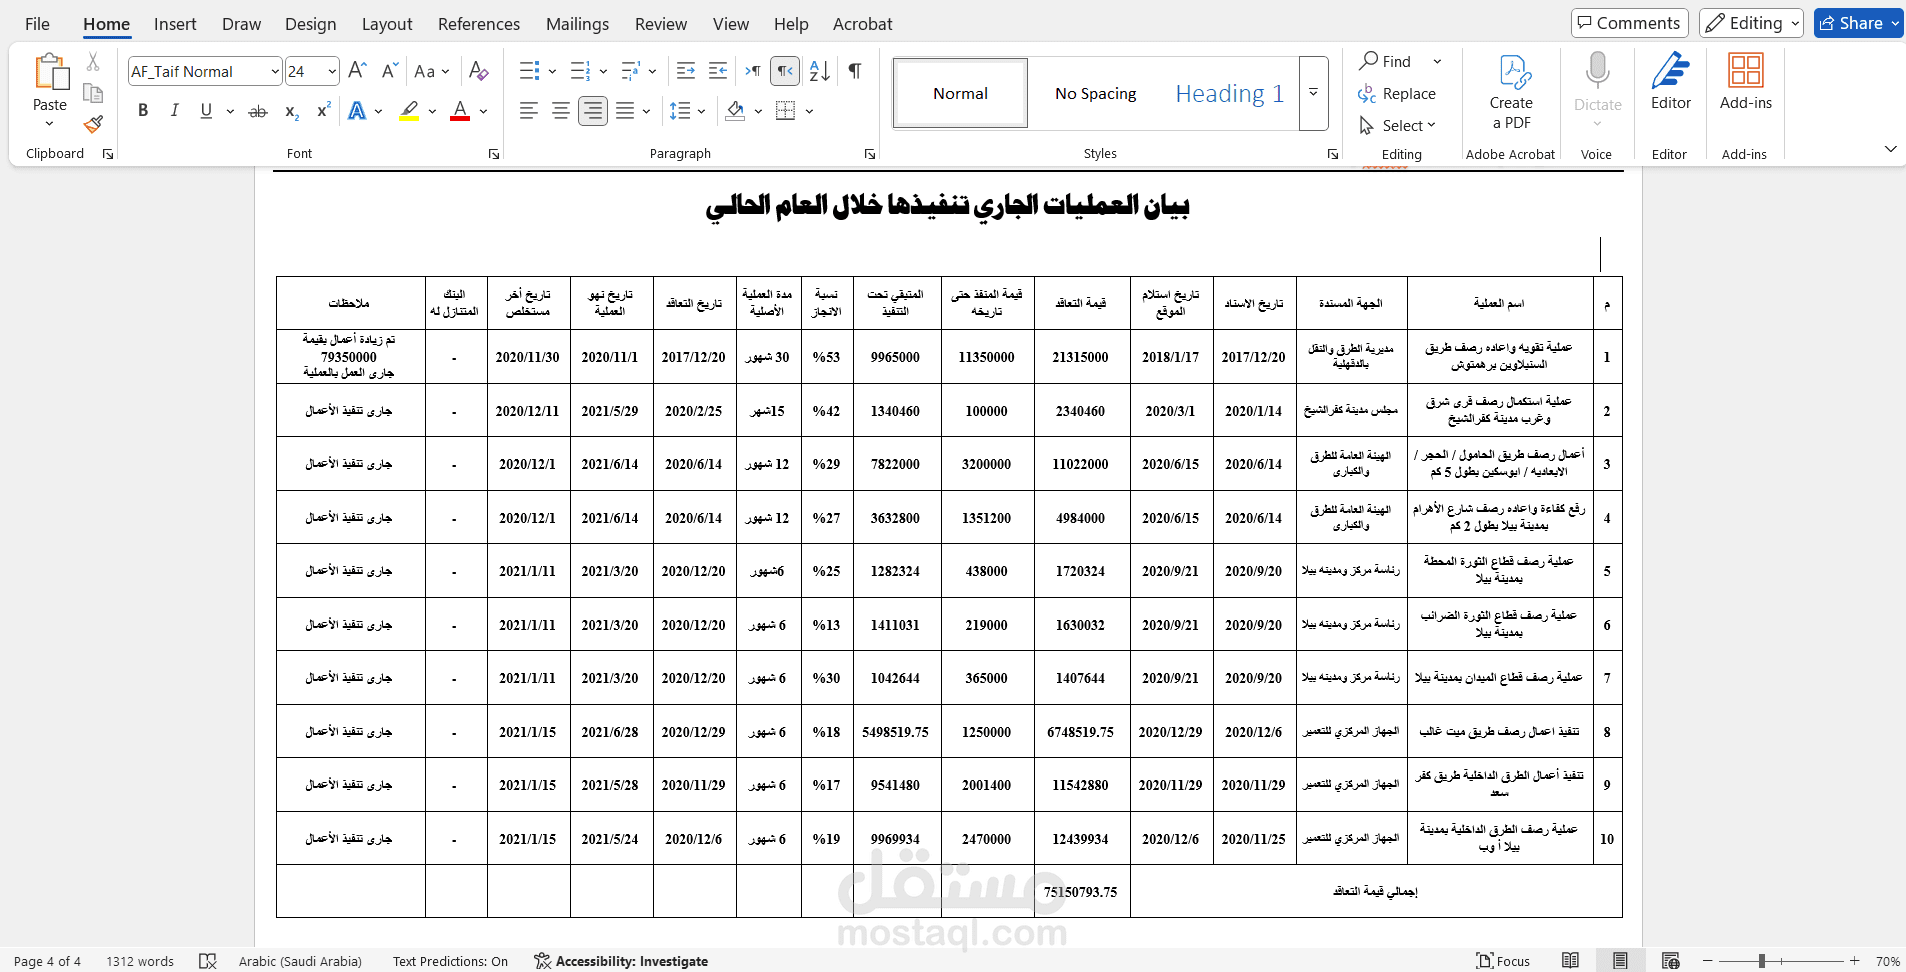Expand the Styles gallery
Image resolution: width=1906 pixels, height=972 pixels.
[x=1313, y=93]
